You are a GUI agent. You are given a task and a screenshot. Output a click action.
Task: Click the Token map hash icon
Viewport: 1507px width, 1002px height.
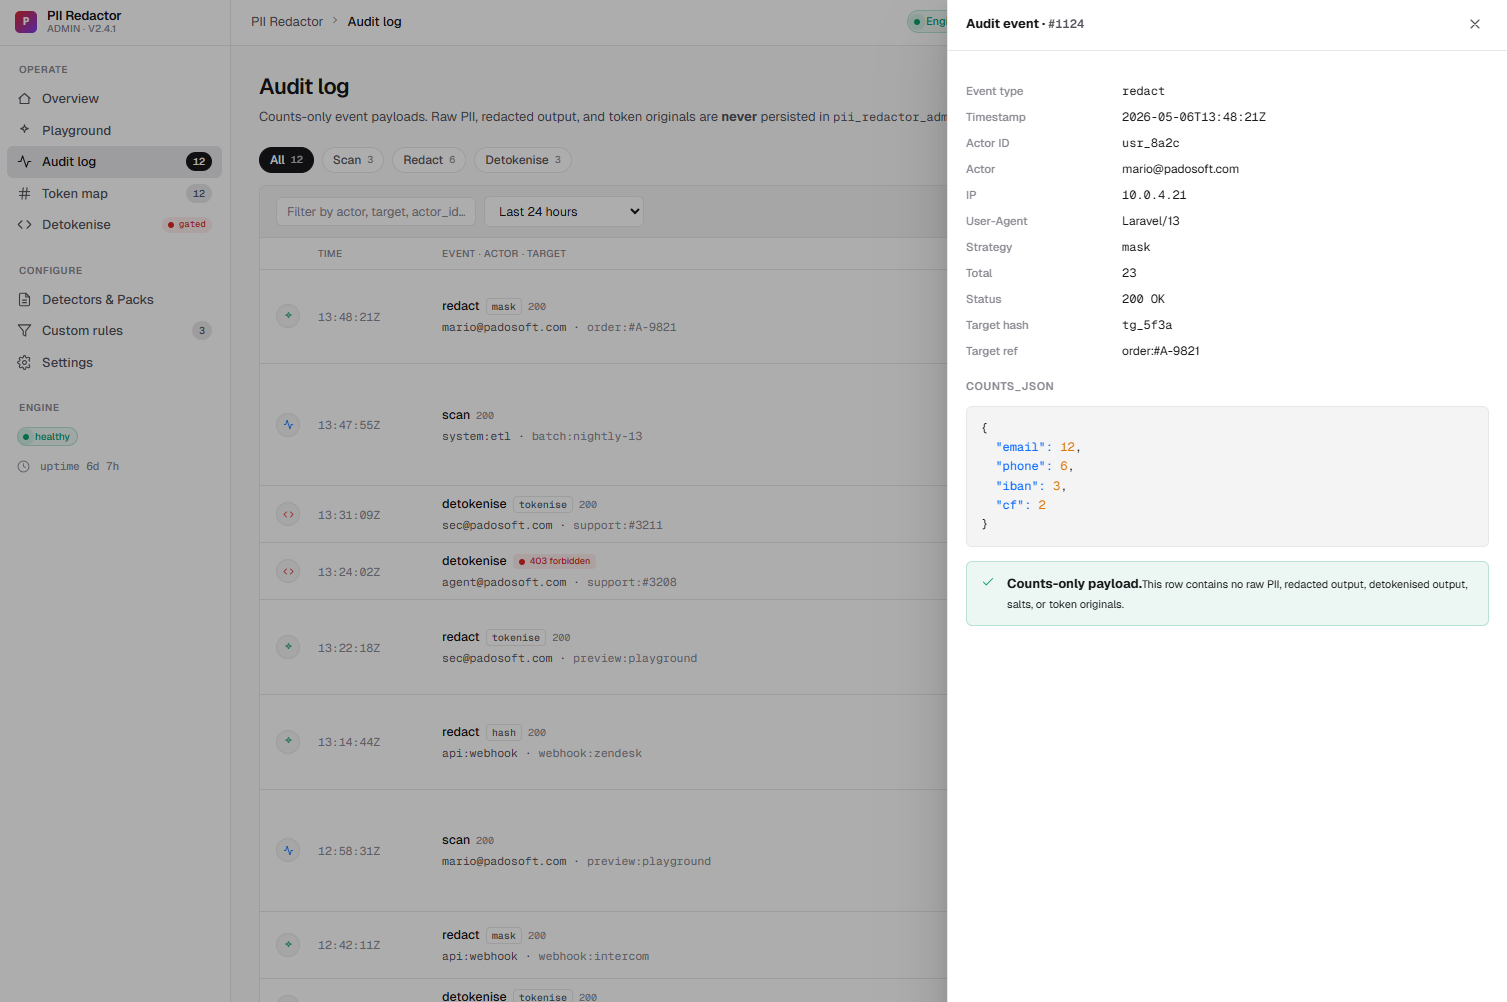[x=25, y=194]
